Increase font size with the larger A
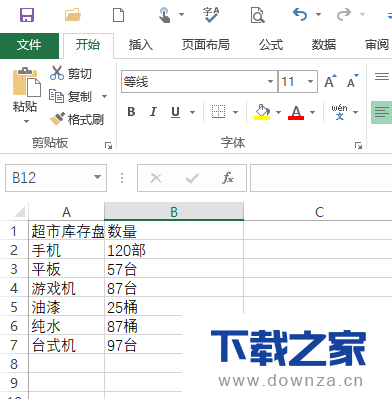 click(330, 81)
